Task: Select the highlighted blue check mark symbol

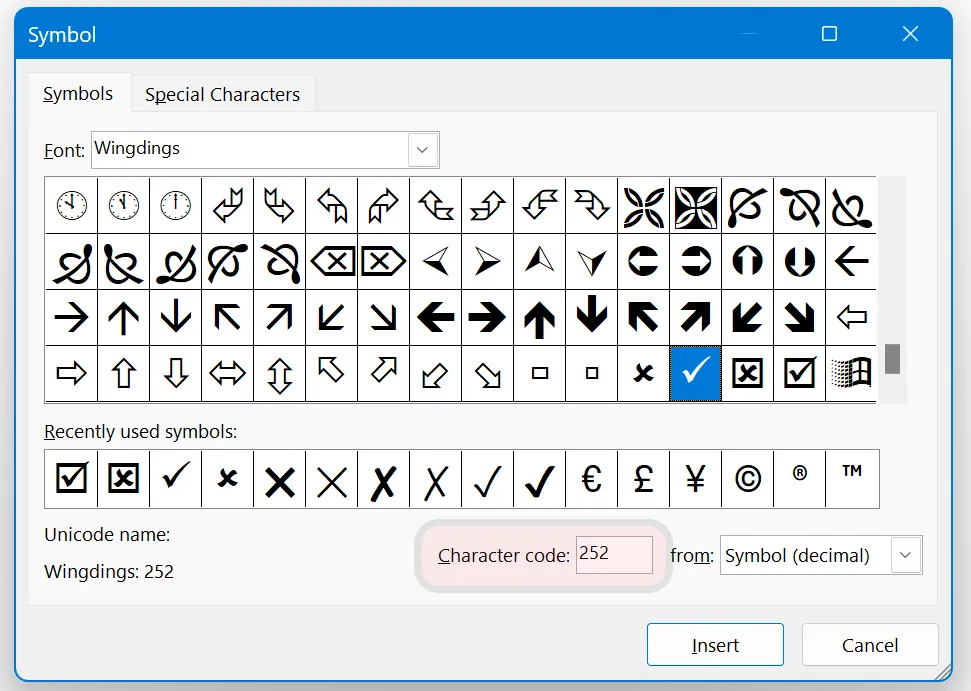Action: click(695, 373)
